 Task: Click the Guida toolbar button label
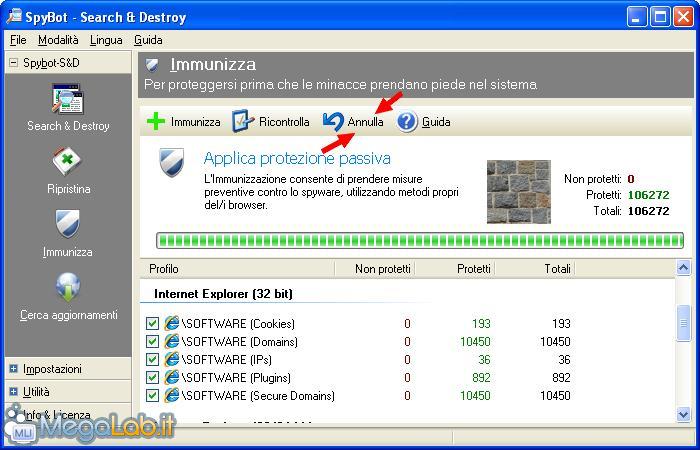point(436,122)
